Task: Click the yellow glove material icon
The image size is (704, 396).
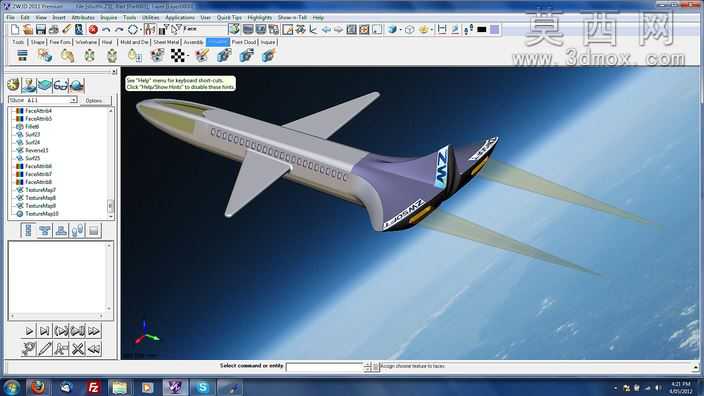Action: click(67, 56)
